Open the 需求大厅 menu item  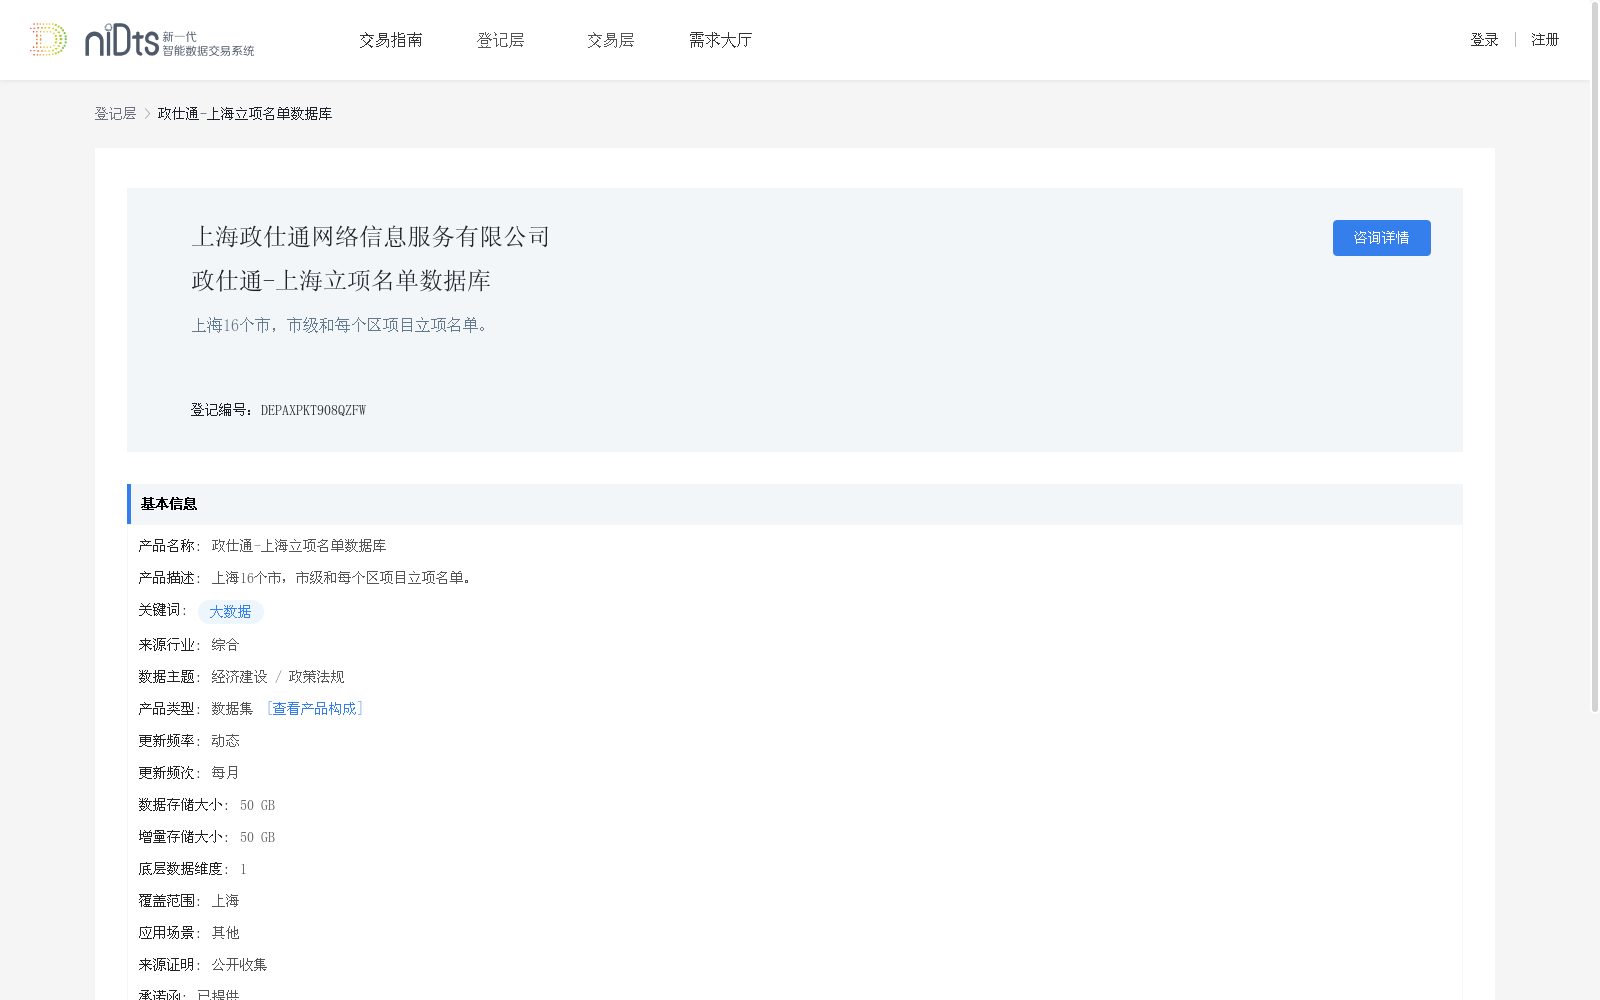click(720, 40)
